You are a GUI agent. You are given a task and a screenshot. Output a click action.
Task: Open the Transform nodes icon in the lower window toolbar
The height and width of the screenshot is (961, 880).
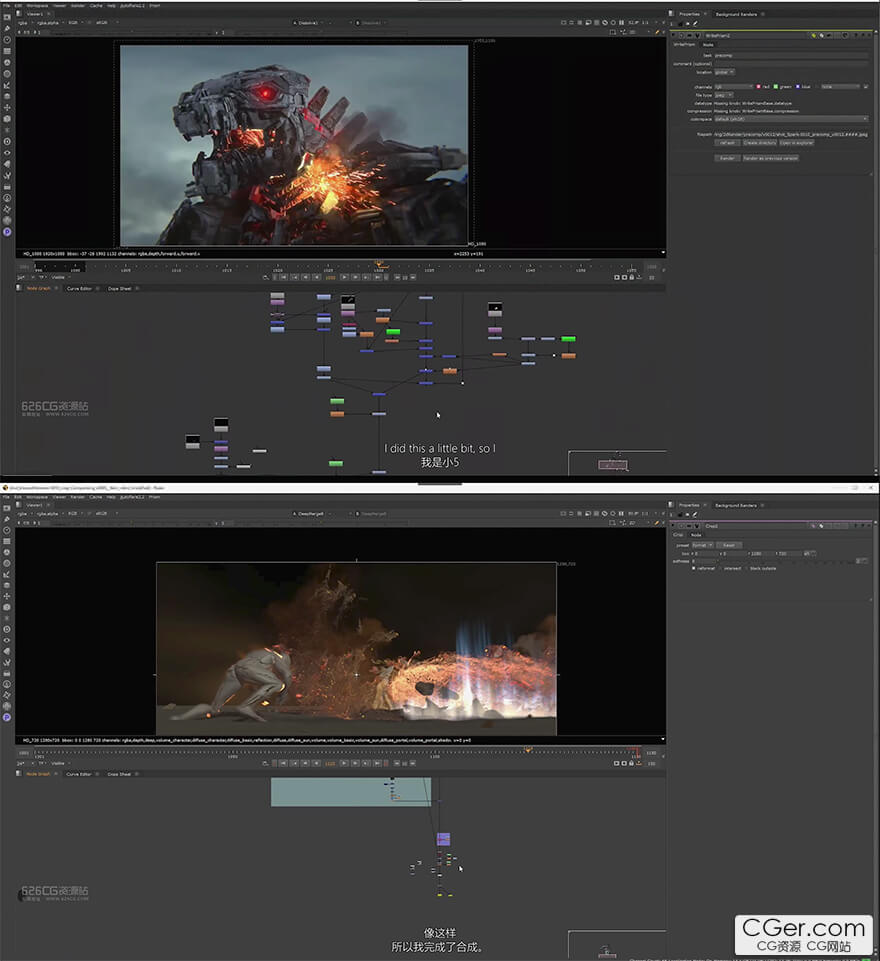7,596
